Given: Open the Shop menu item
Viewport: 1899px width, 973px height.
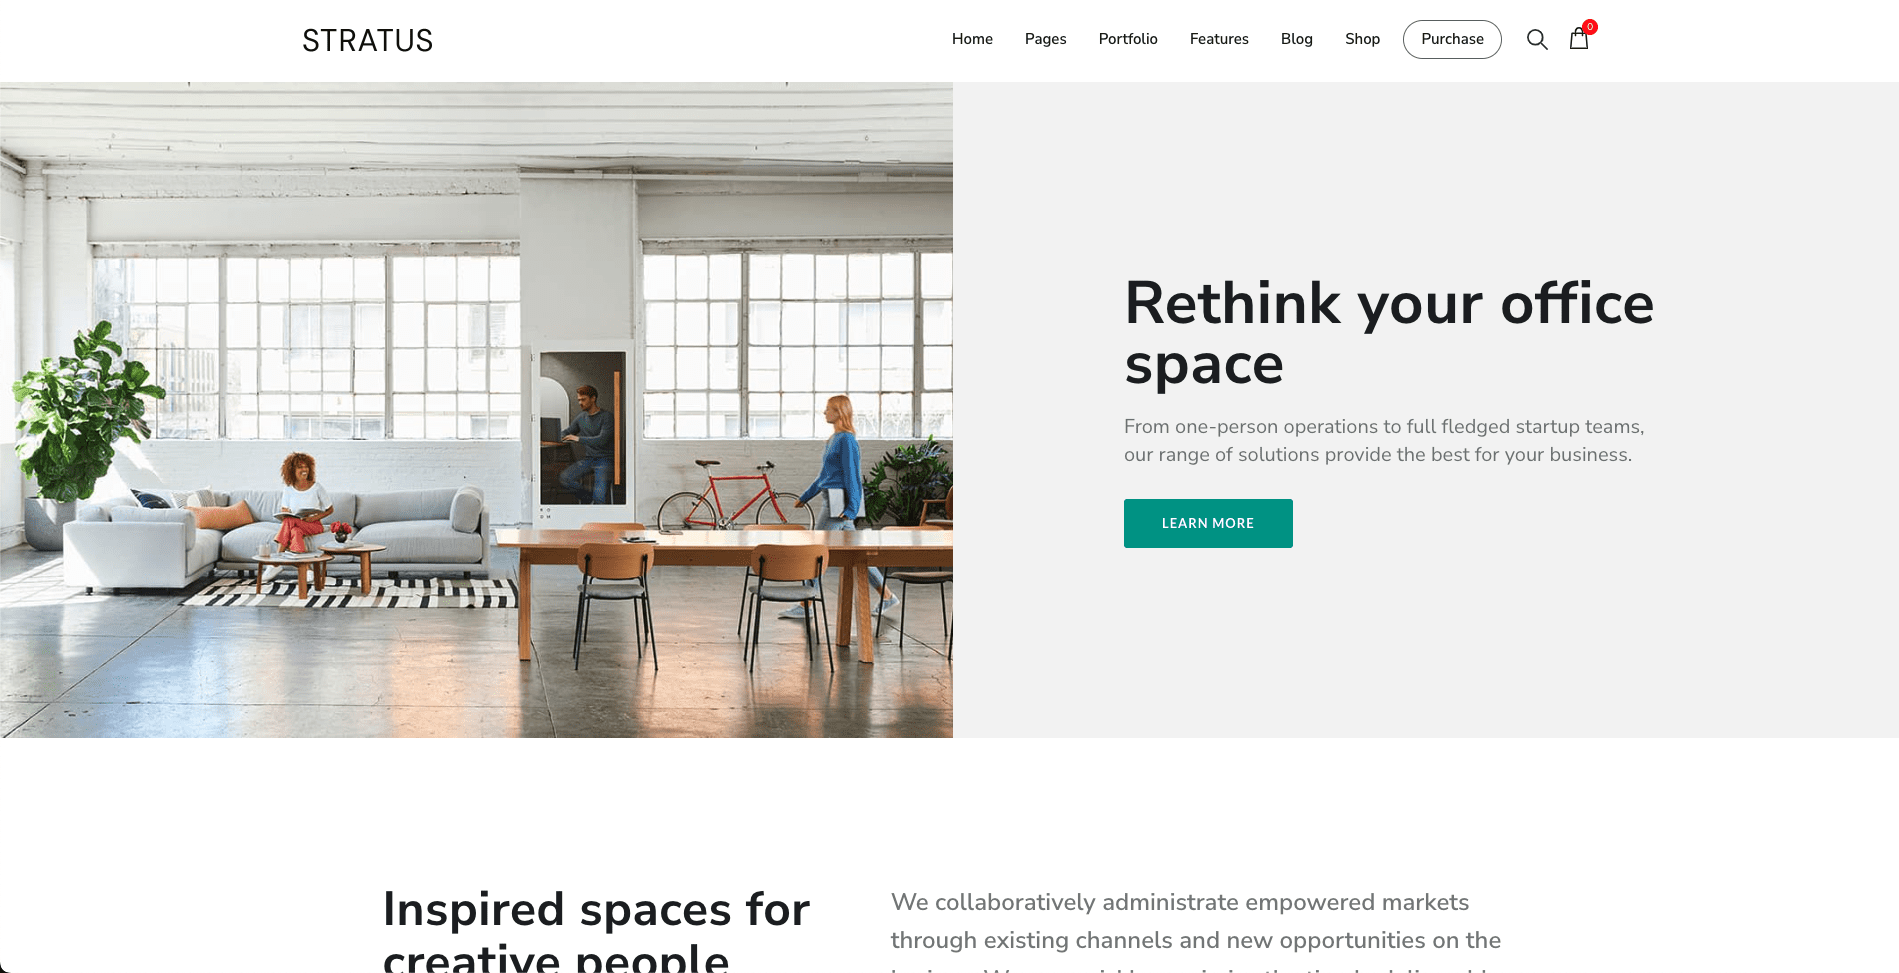Looking at the screenshot, I should coord(1362,39).
